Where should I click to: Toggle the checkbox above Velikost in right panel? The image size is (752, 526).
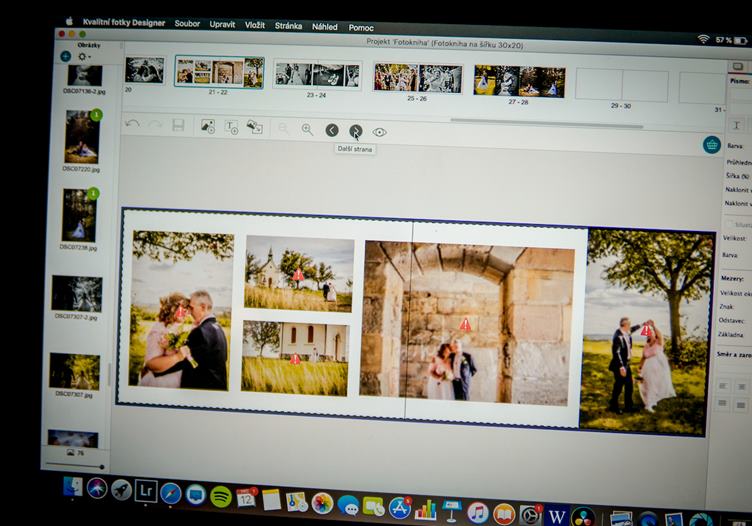click(729, 224)
